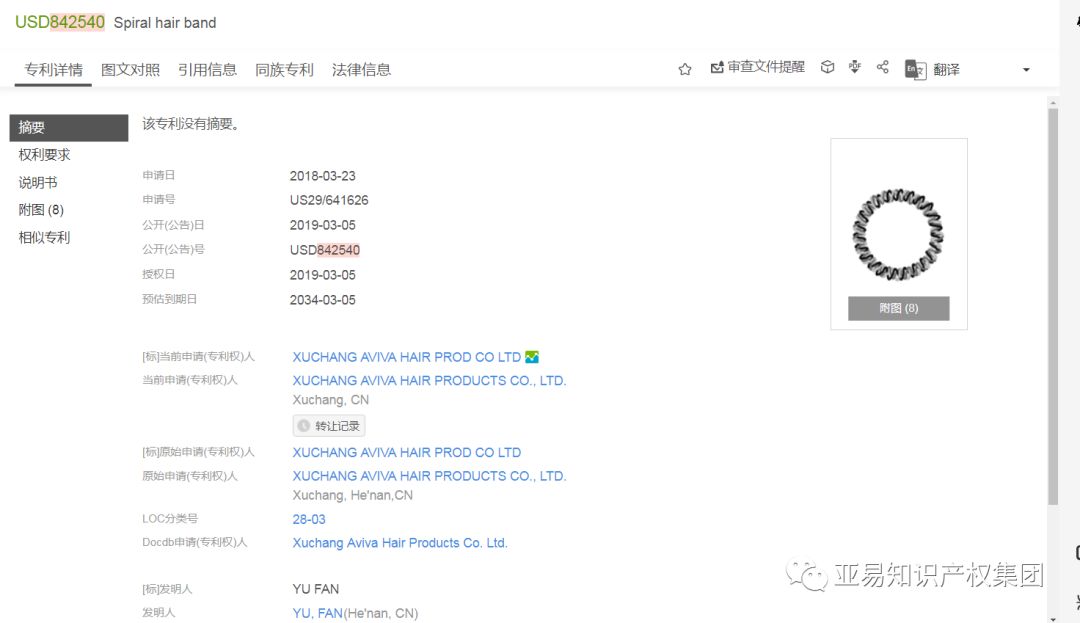Click the standardized inventor name YU FAN
The height and width of the screenshot is (623, 1080).
coord(315,589)
